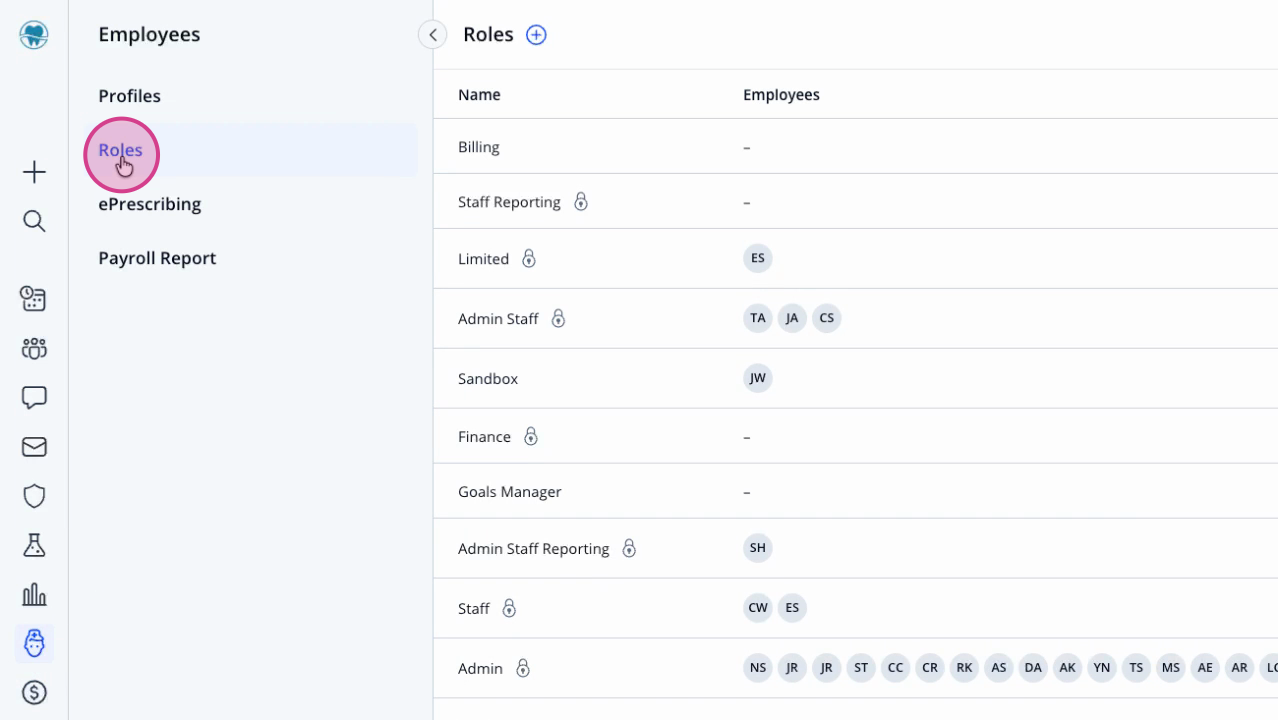Click SH avatar in Admin Staff Reporting row
Image resolution: width=1278 pixels, height=720 pixels.
pos(758,548)
